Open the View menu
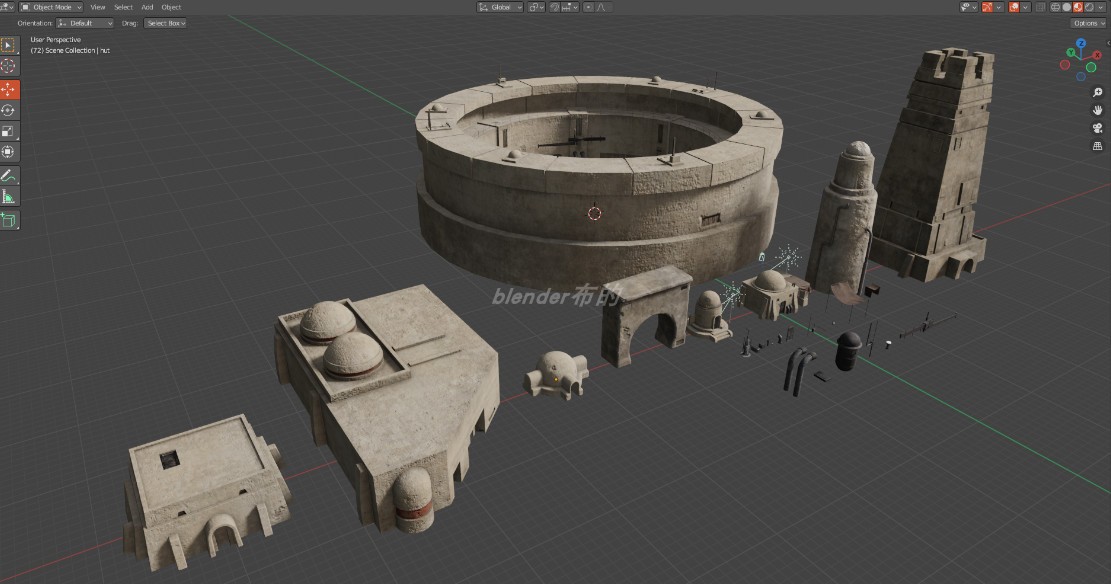 (98, 7)
